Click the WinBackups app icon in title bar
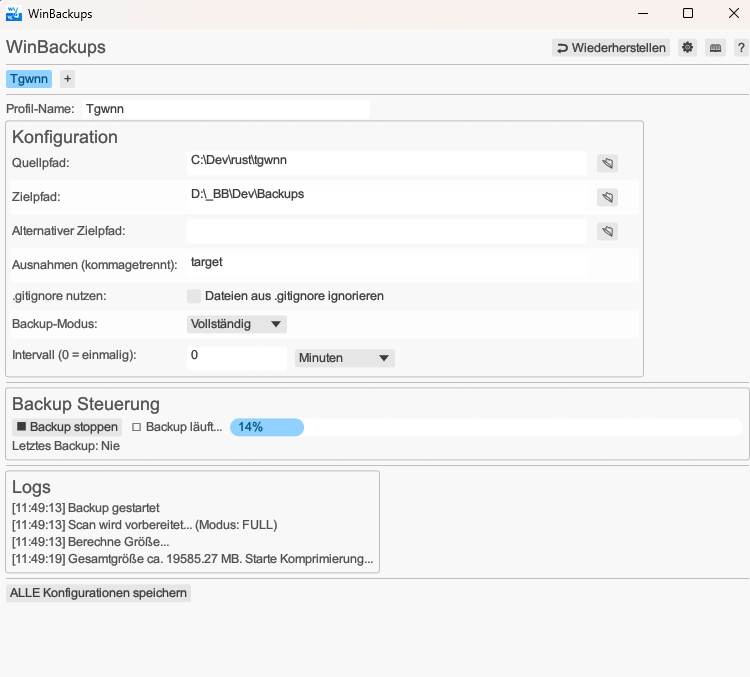The image size is (750, 677). point(13,13)
